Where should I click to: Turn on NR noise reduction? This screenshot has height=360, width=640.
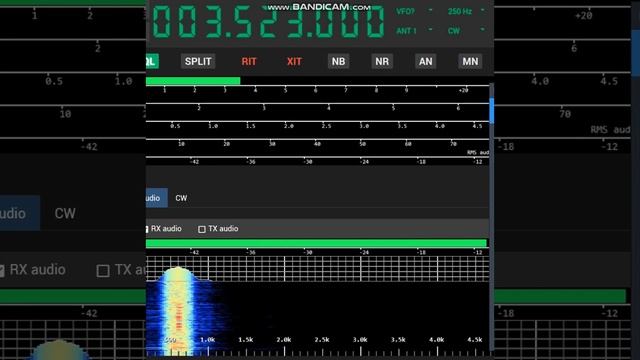(x=382, y=62)
